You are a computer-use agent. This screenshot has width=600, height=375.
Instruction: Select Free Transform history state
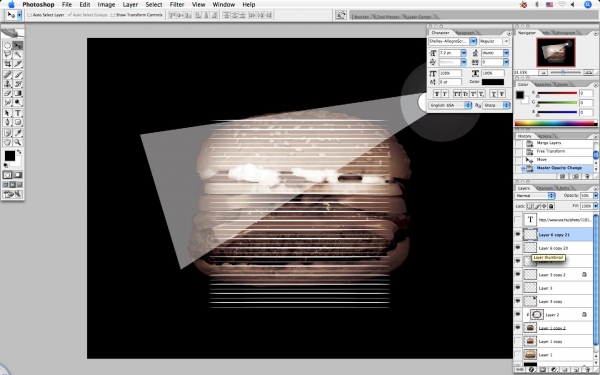pyautogui.click(x=556, y=152)
